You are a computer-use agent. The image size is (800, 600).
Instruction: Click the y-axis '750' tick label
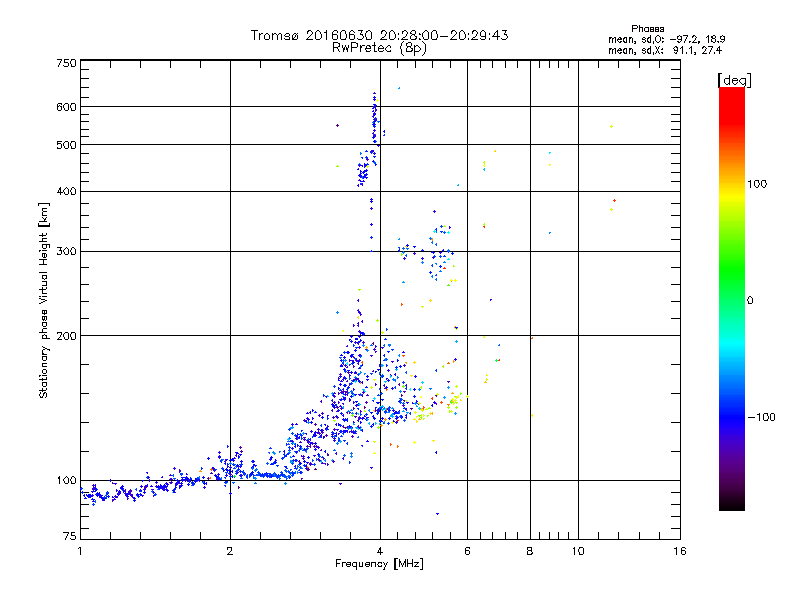pyautogui.click(x=66, y=63)
